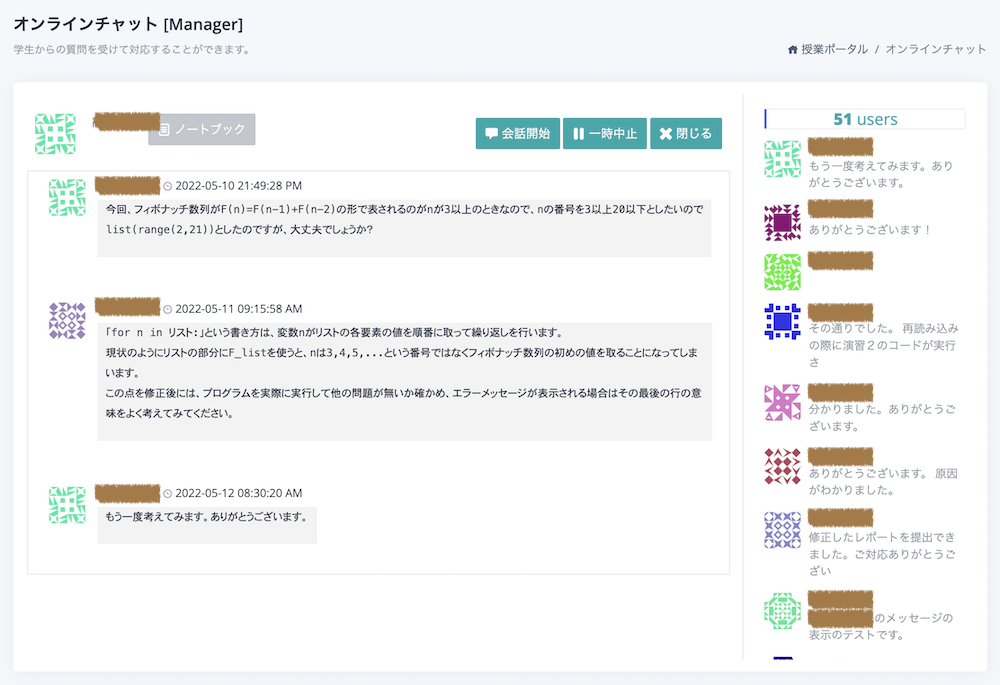Viewport: 1000px width, 685px height.
Task: Open the 授業ポータル breadcrumb link
Action: coord(833,49)
